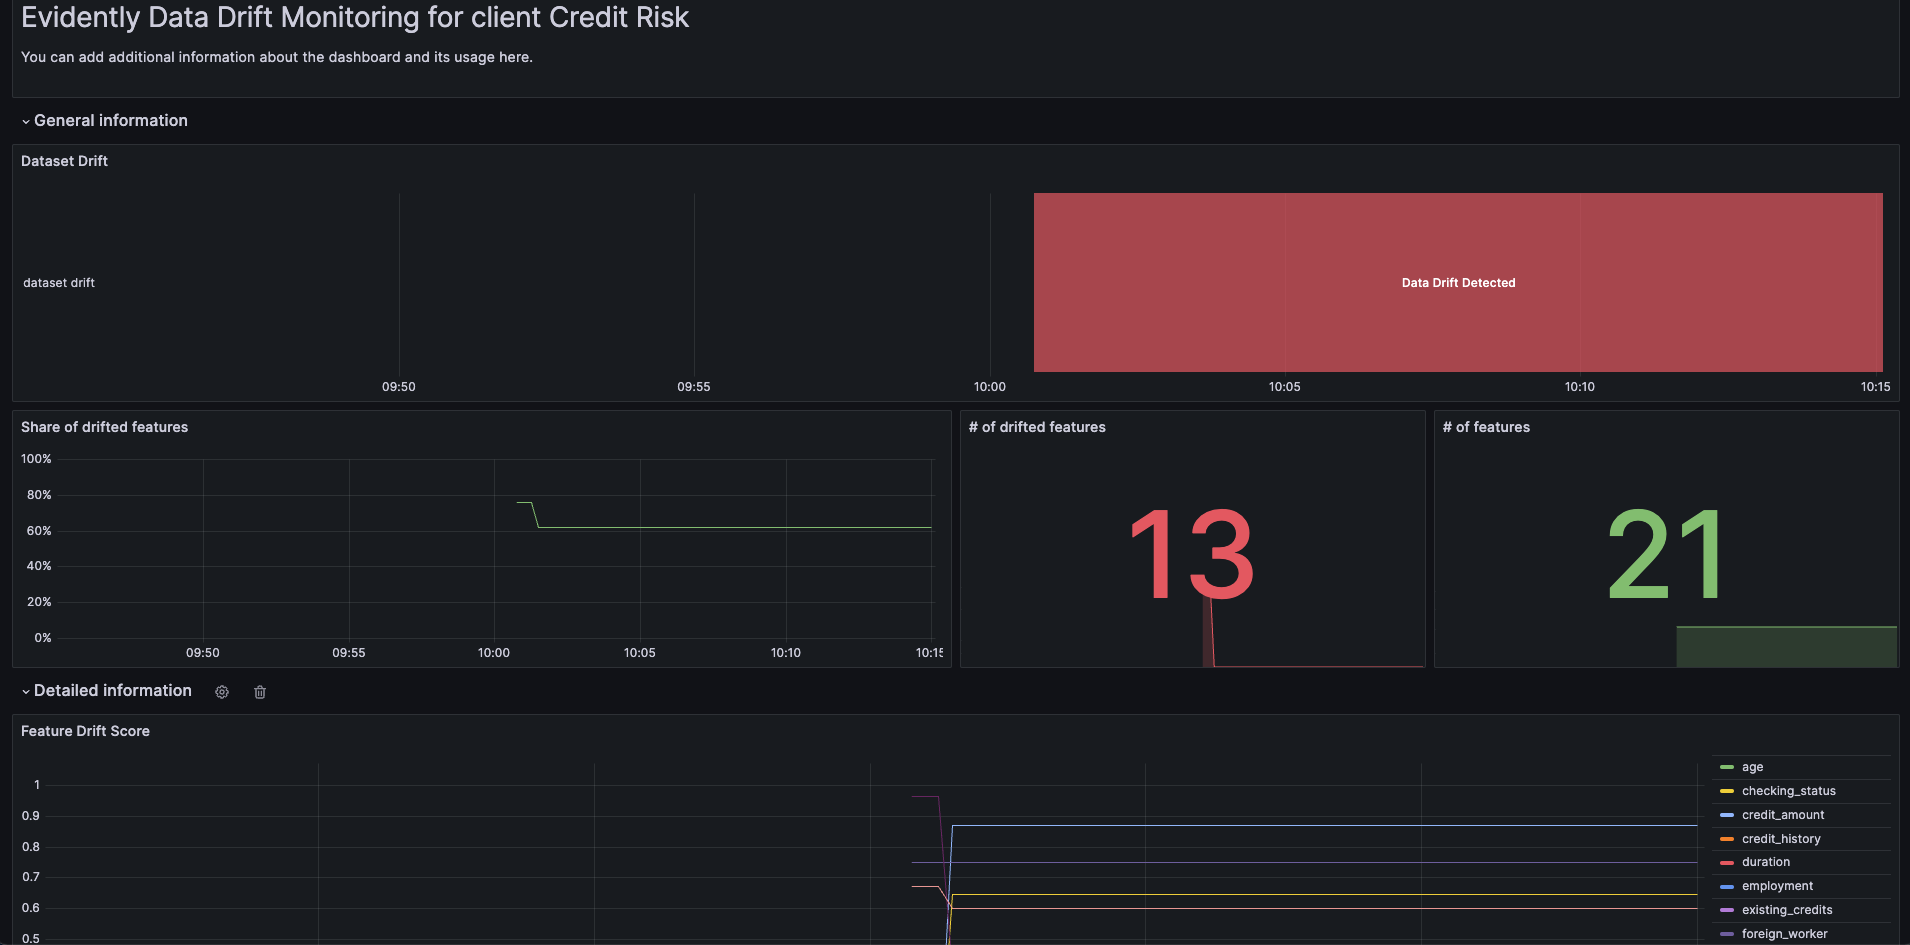Open the Share of drifted features panel title
The height and width of the screenshot is (945, 1910).
(x=104, y=427)
